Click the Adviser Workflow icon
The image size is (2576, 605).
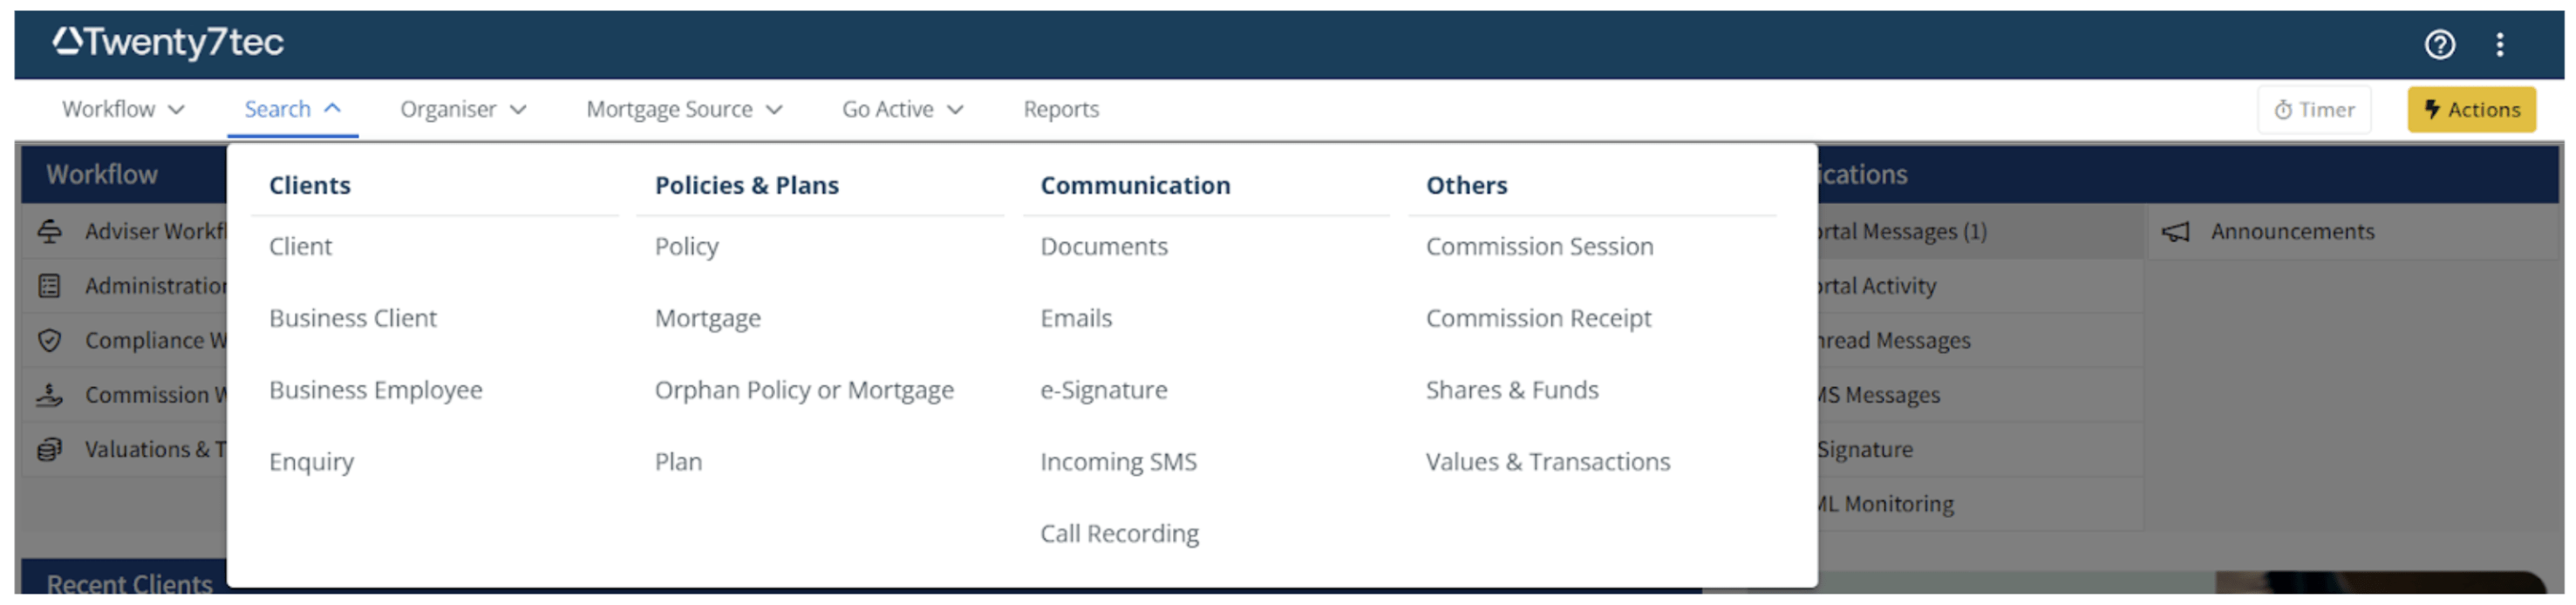[49, 232]
